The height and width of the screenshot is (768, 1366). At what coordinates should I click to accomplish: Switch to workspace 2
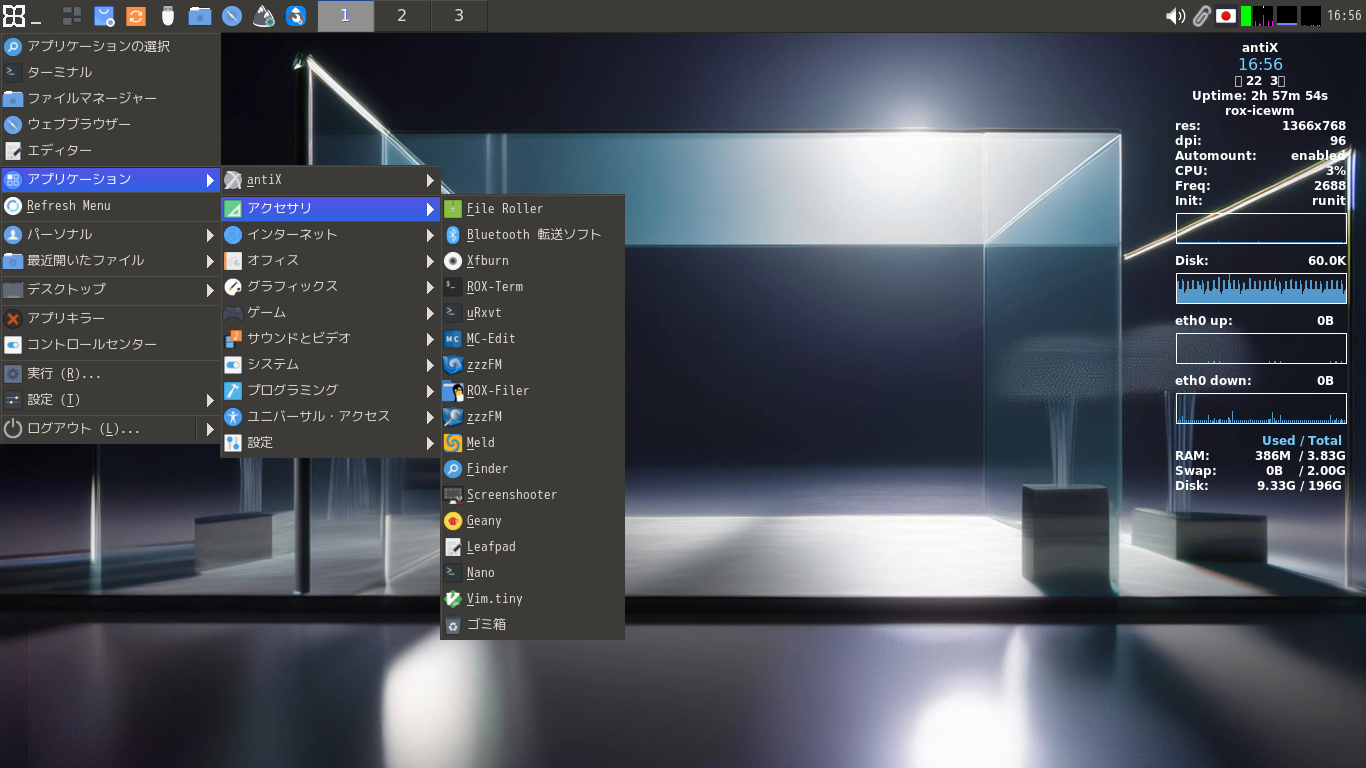402,16
